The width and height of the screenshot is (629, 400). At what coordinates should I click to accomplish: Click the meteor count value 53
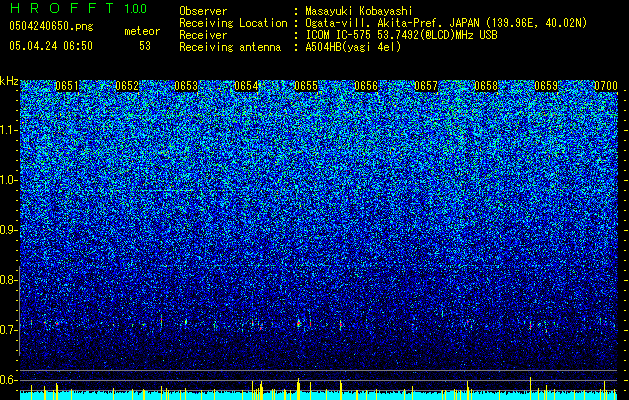click(145, 46)
